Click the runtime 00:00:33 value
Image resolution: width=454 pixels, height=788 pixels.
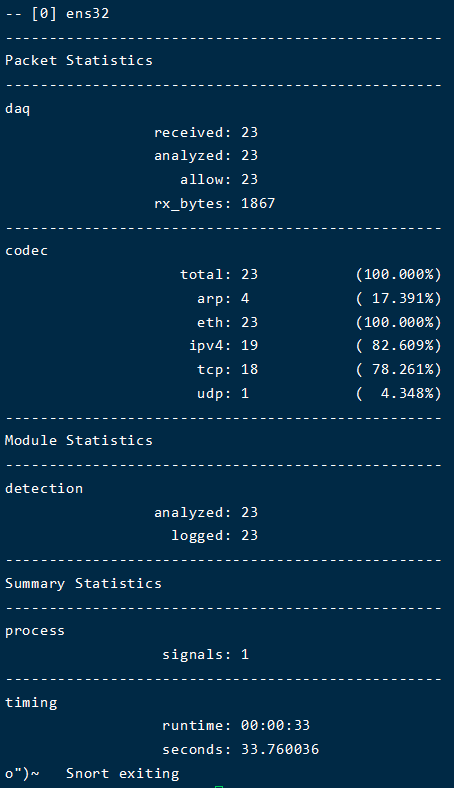point(276,725)
